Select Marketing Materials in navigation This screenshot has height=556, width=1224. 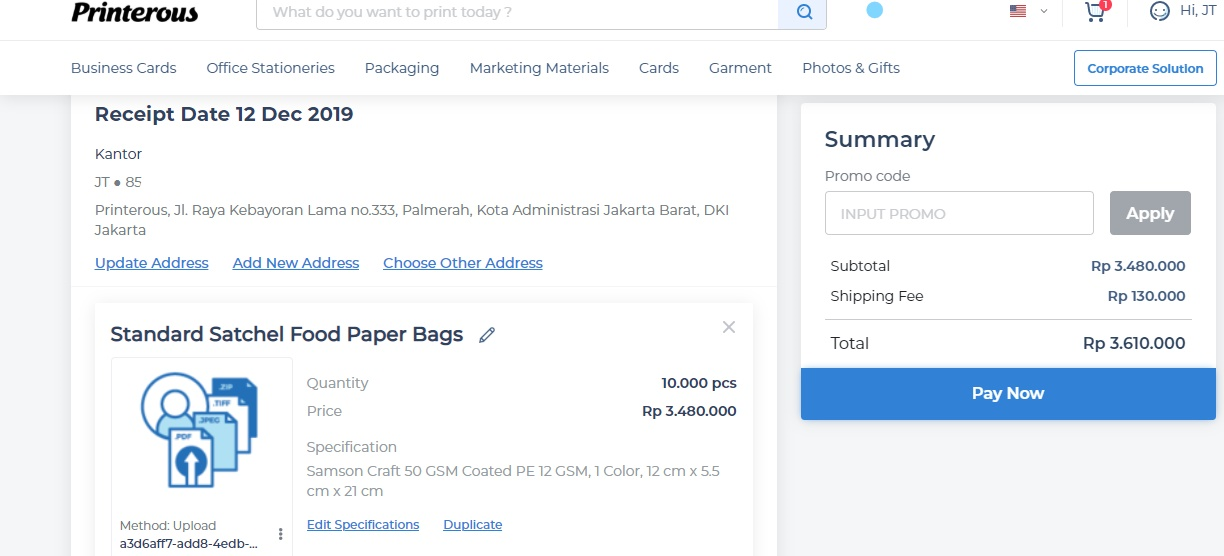coord(539,68)
